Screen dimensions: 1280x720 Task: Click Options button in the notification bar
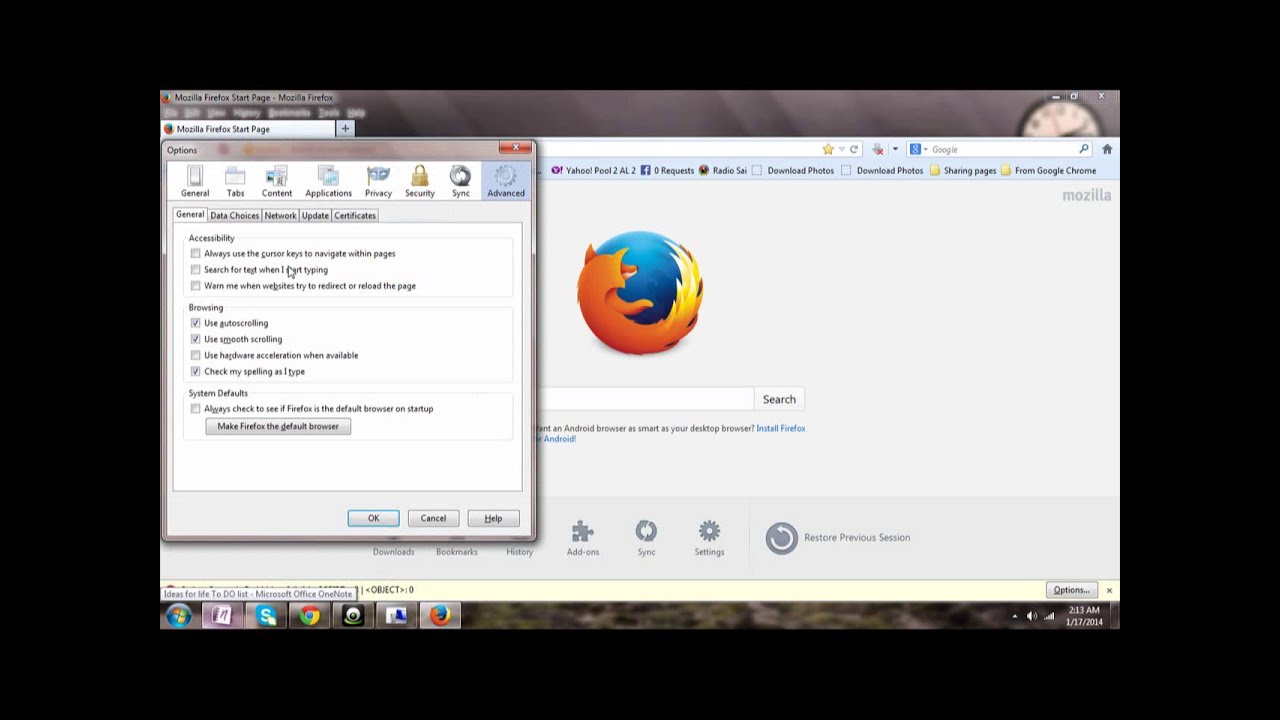[x=1071, y=590]
